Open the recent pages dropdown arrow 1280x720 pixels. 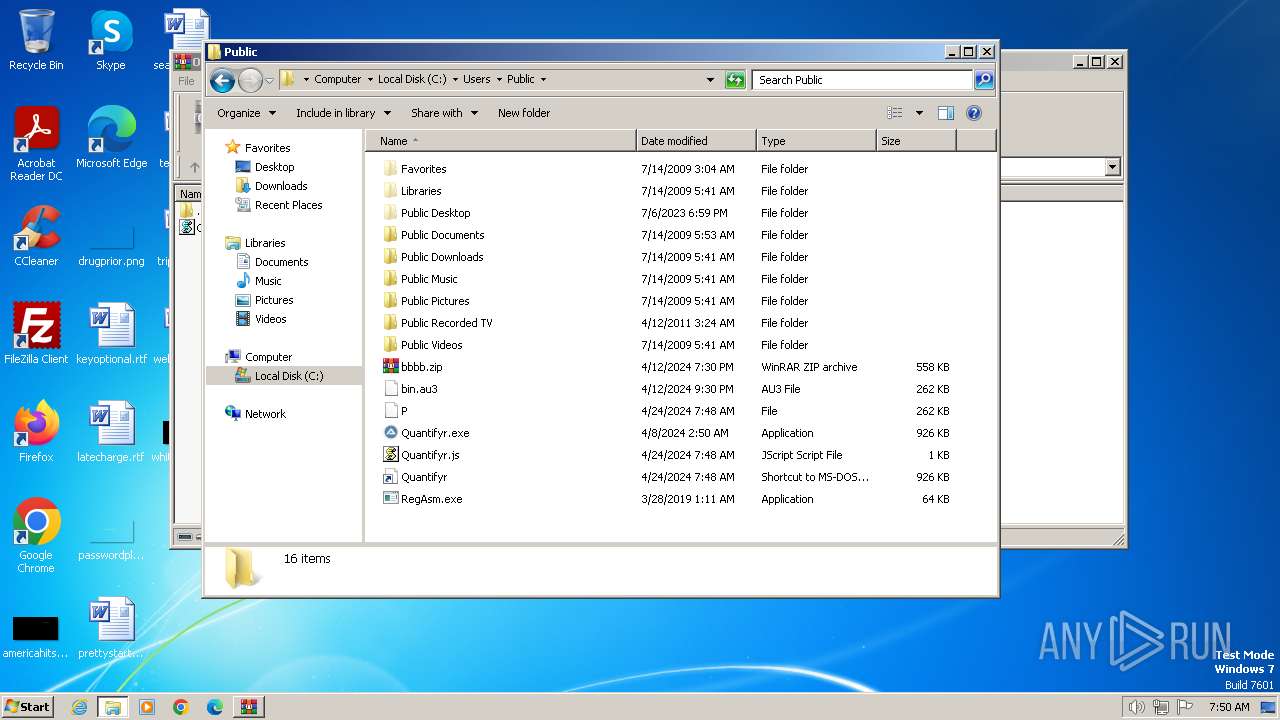269,80
